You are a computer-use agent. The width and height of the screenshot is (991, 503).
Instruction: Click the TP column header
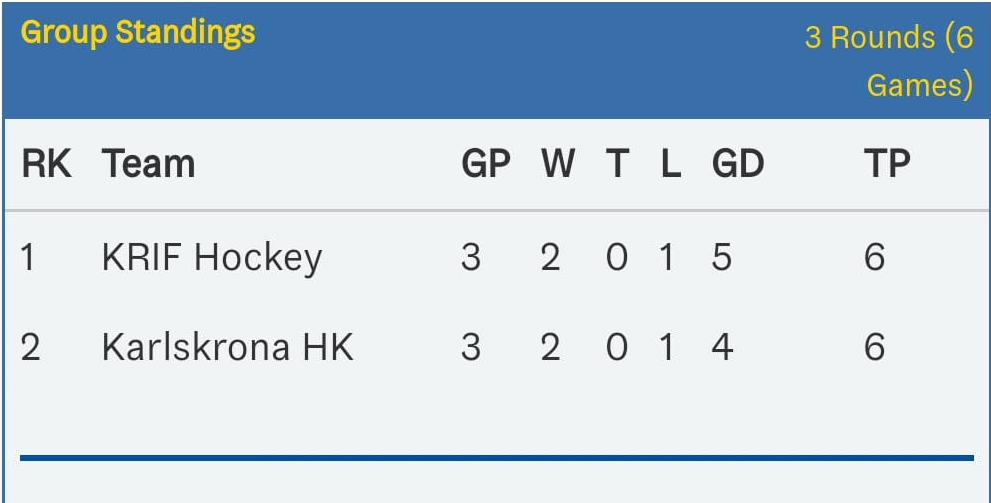click(887, 164)
